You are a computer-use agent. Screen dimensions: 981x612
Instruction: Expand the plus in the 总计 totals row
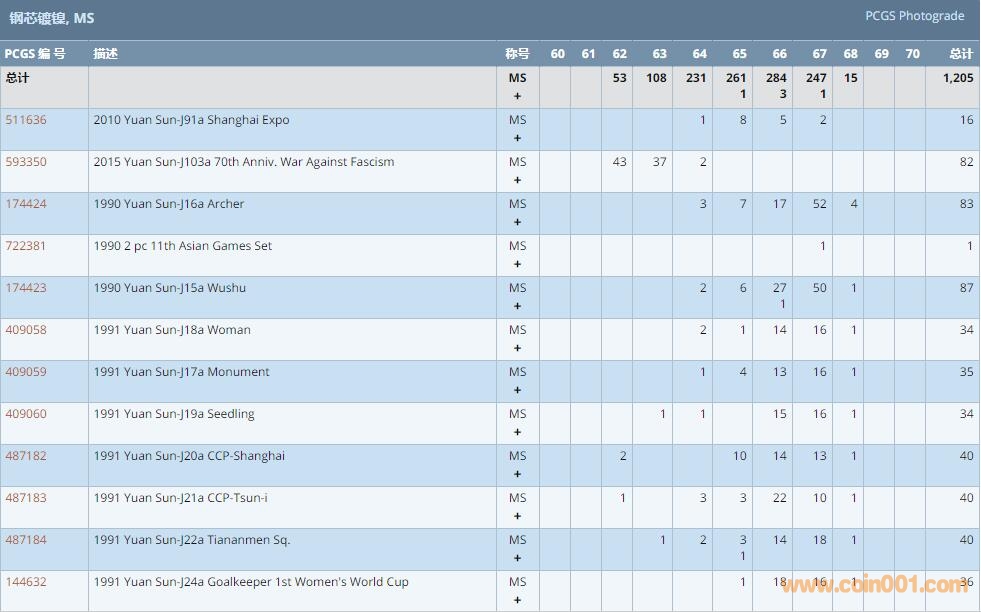tap(517, 96)
